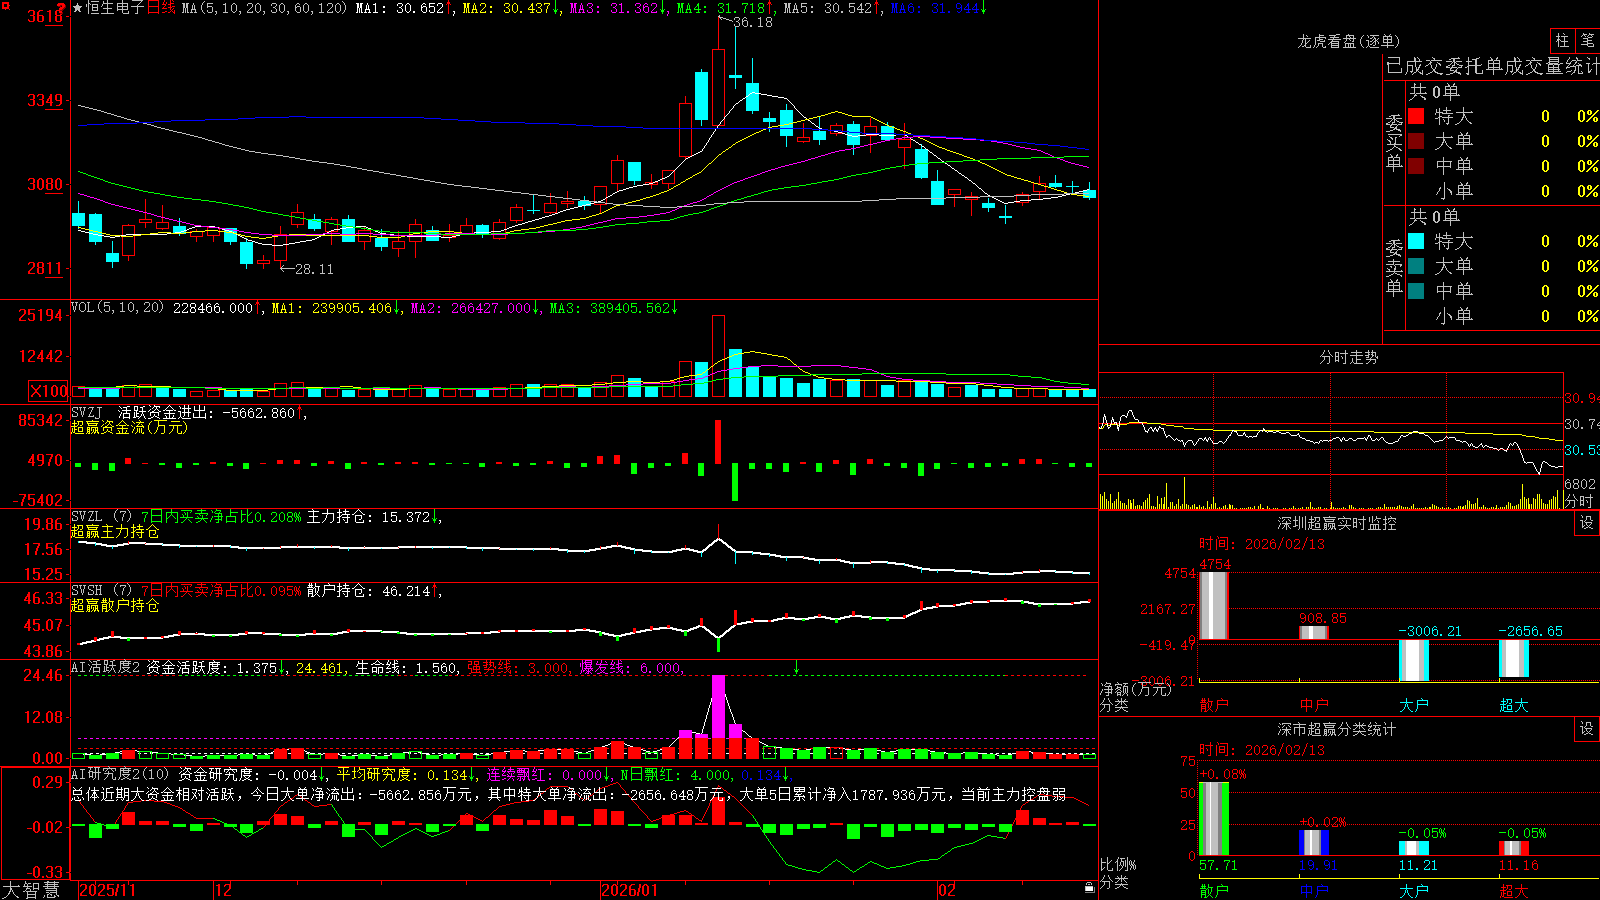This screenshot has height=900, width=1600.
Task: Click the AI活跃度2 indicator name
Action: (105, 667)
